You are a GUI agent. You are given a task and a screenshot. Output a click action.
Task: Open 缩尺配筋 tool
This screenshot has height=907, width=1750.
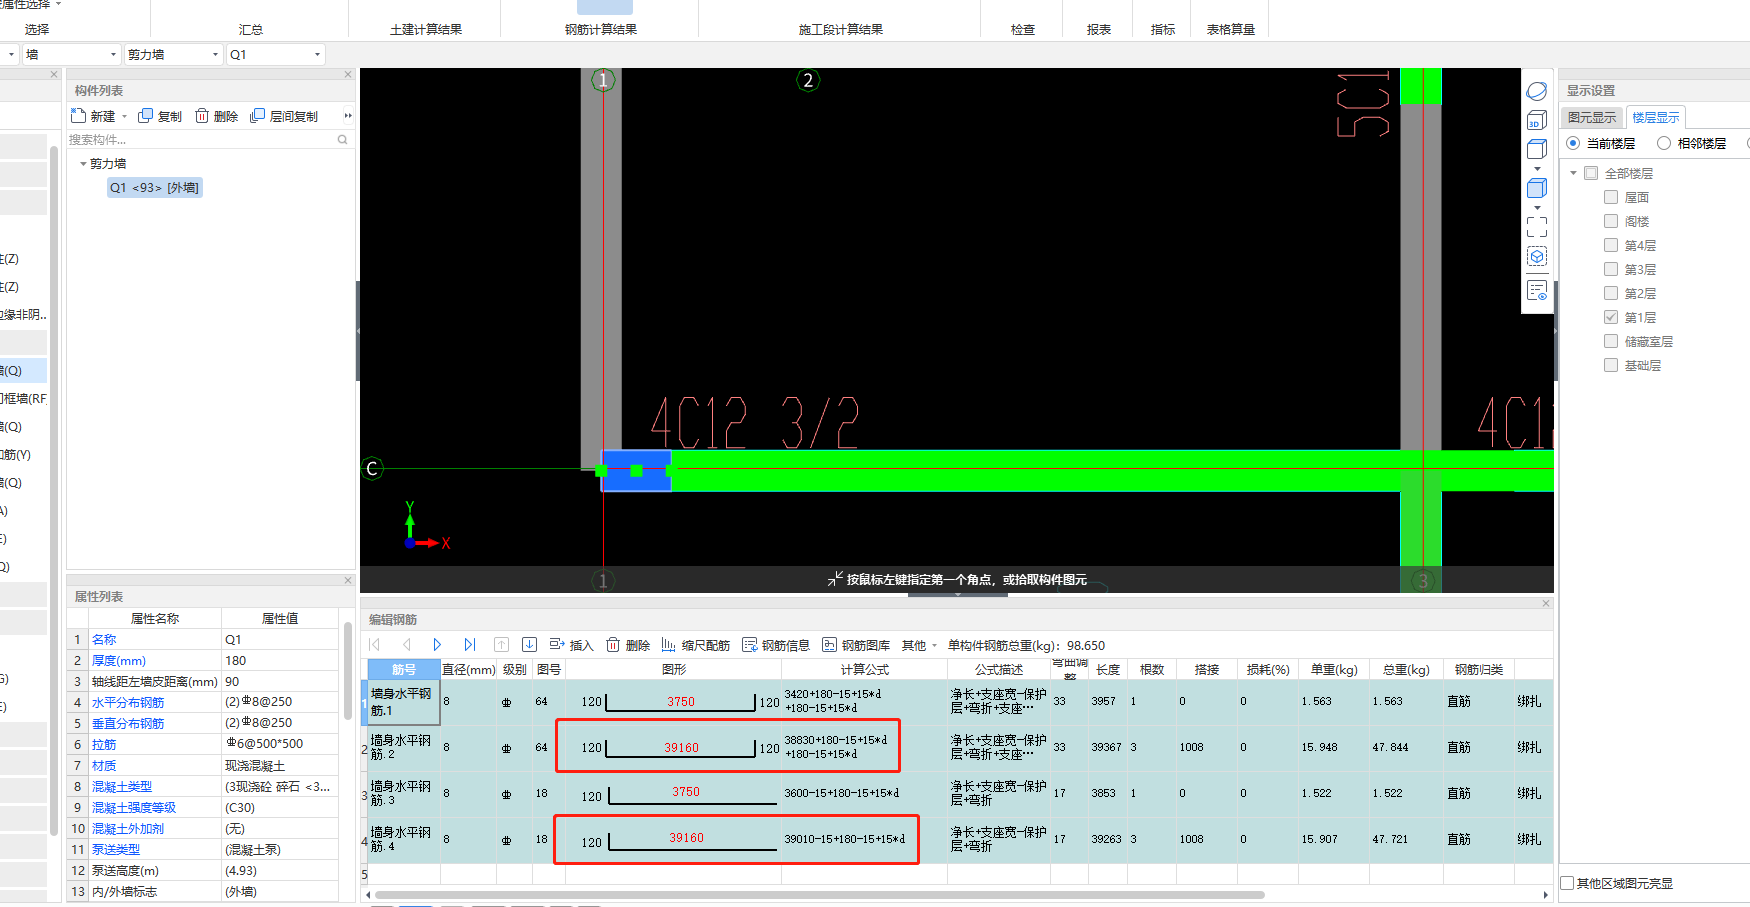(x=695, y=645)
